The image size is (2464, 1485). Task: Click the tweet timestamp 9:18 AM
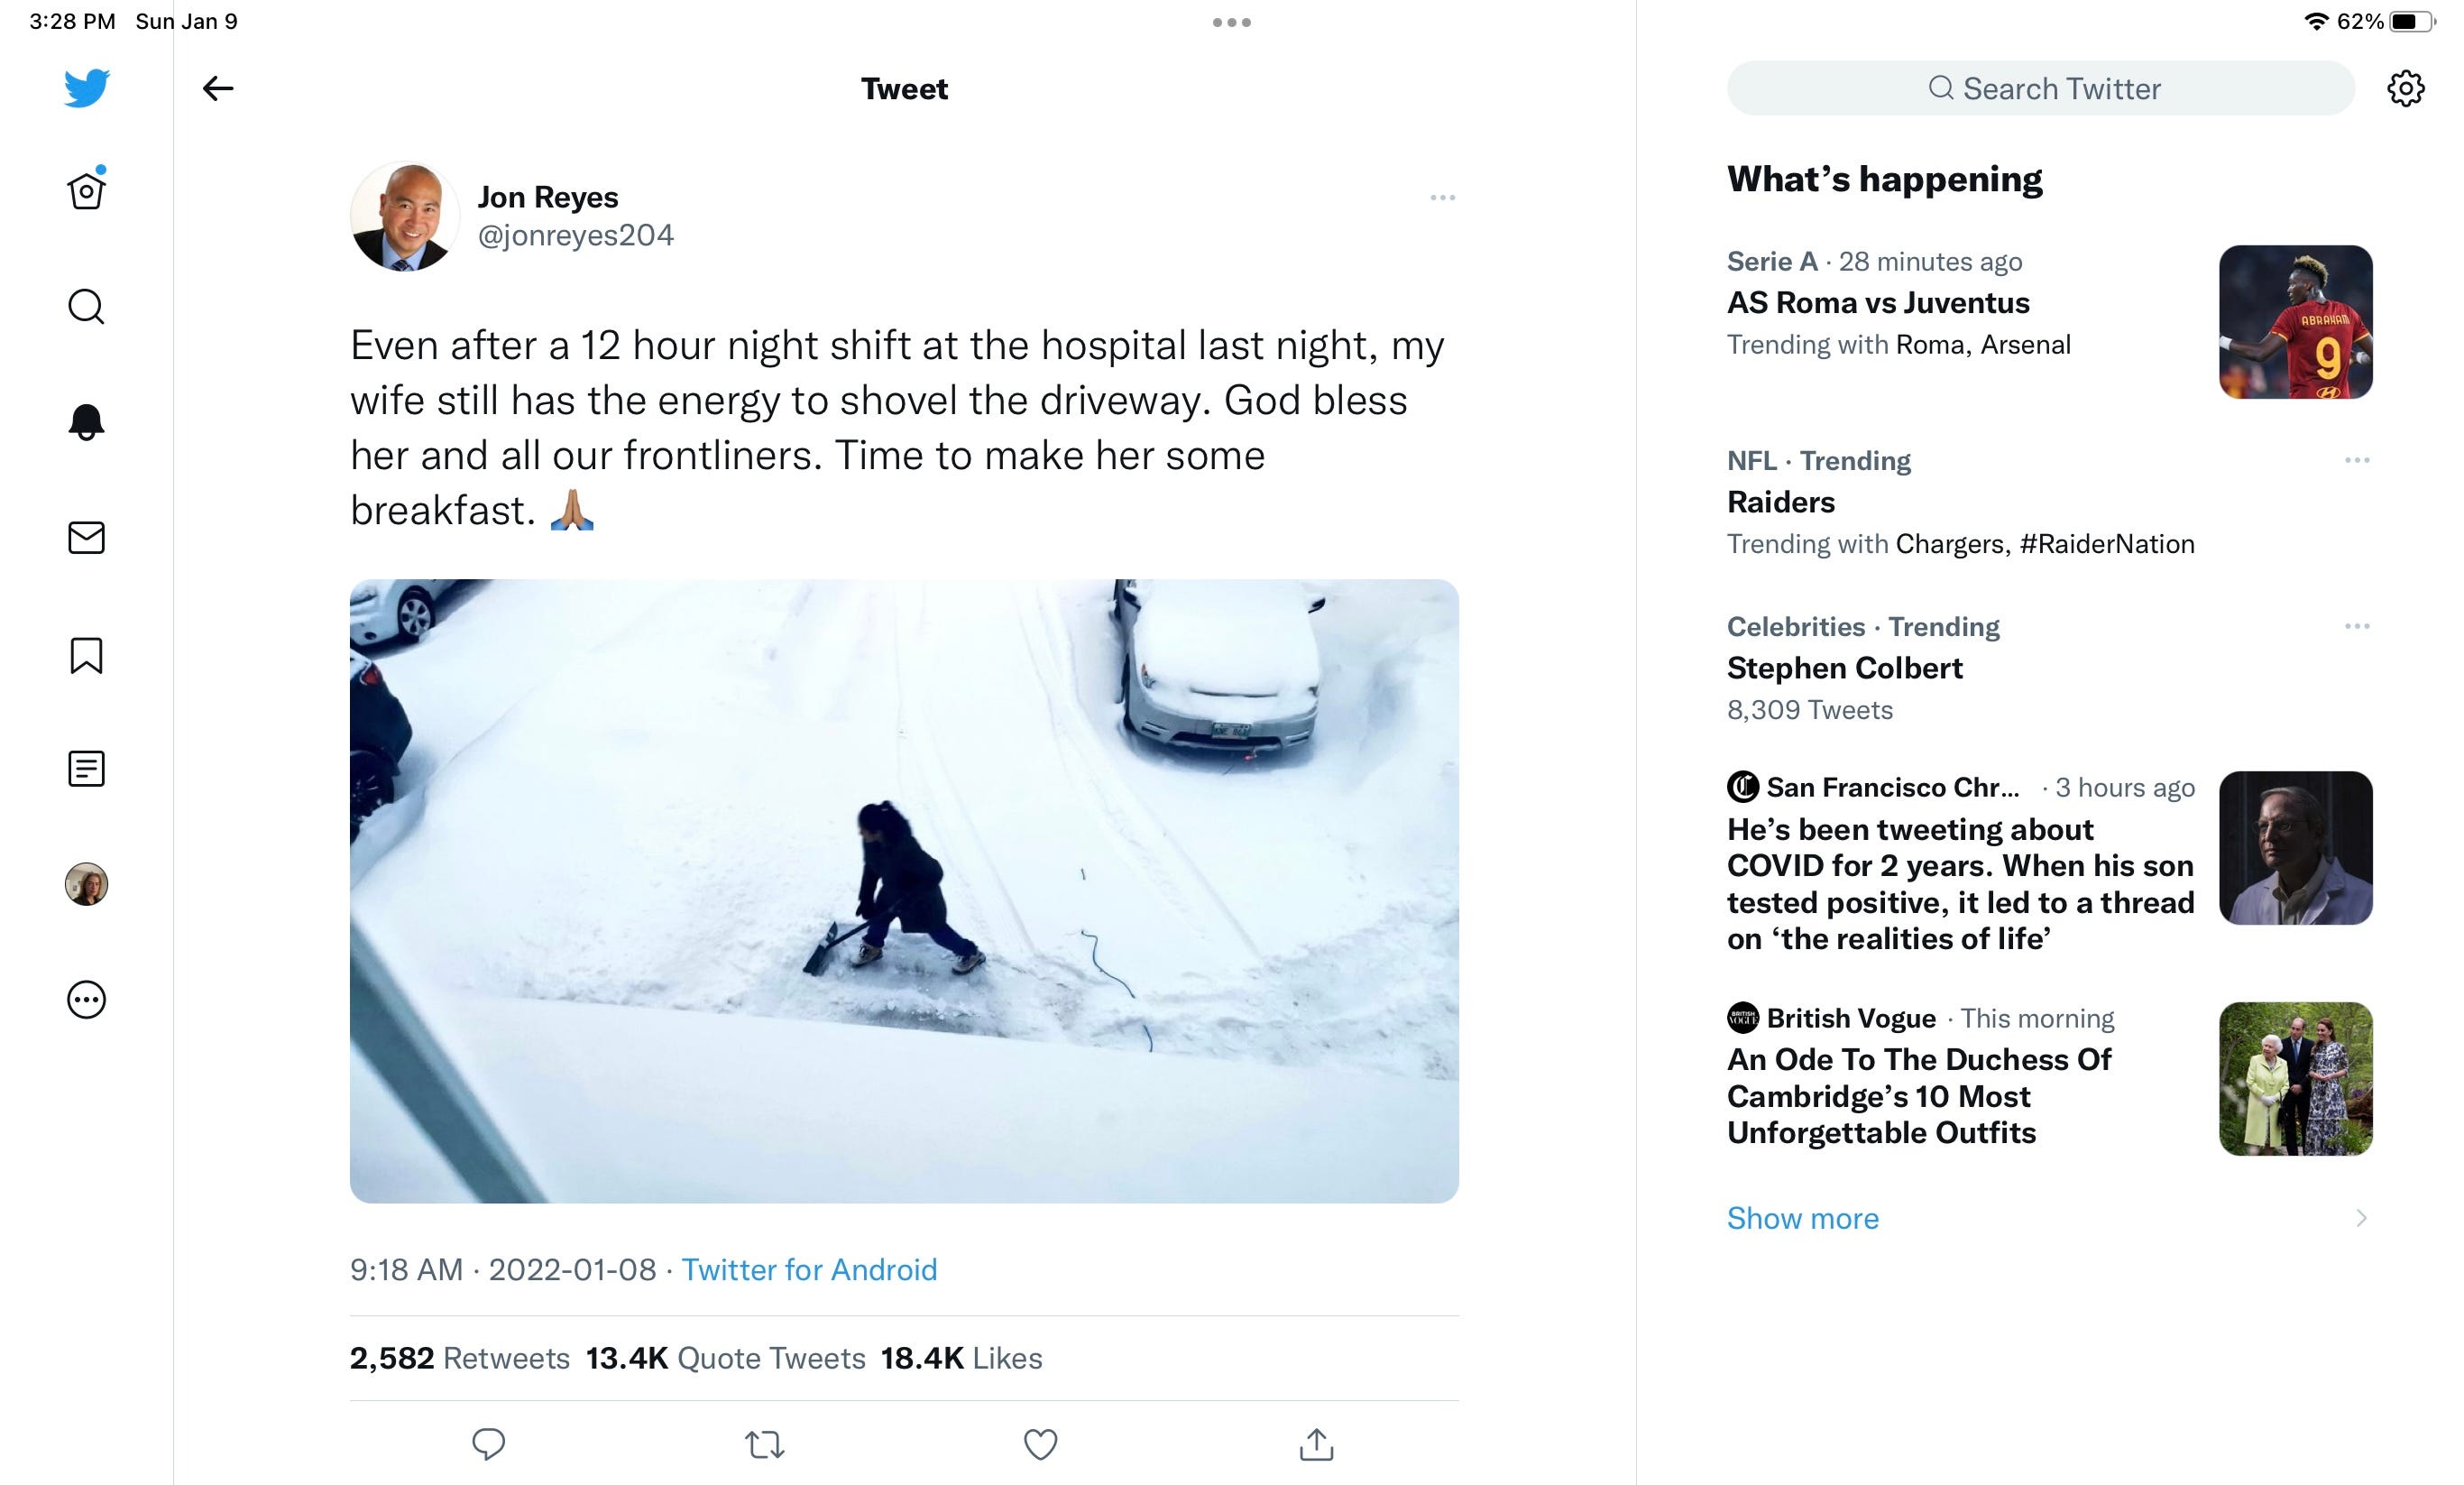pyautogui.click(x=406, y=1270)
